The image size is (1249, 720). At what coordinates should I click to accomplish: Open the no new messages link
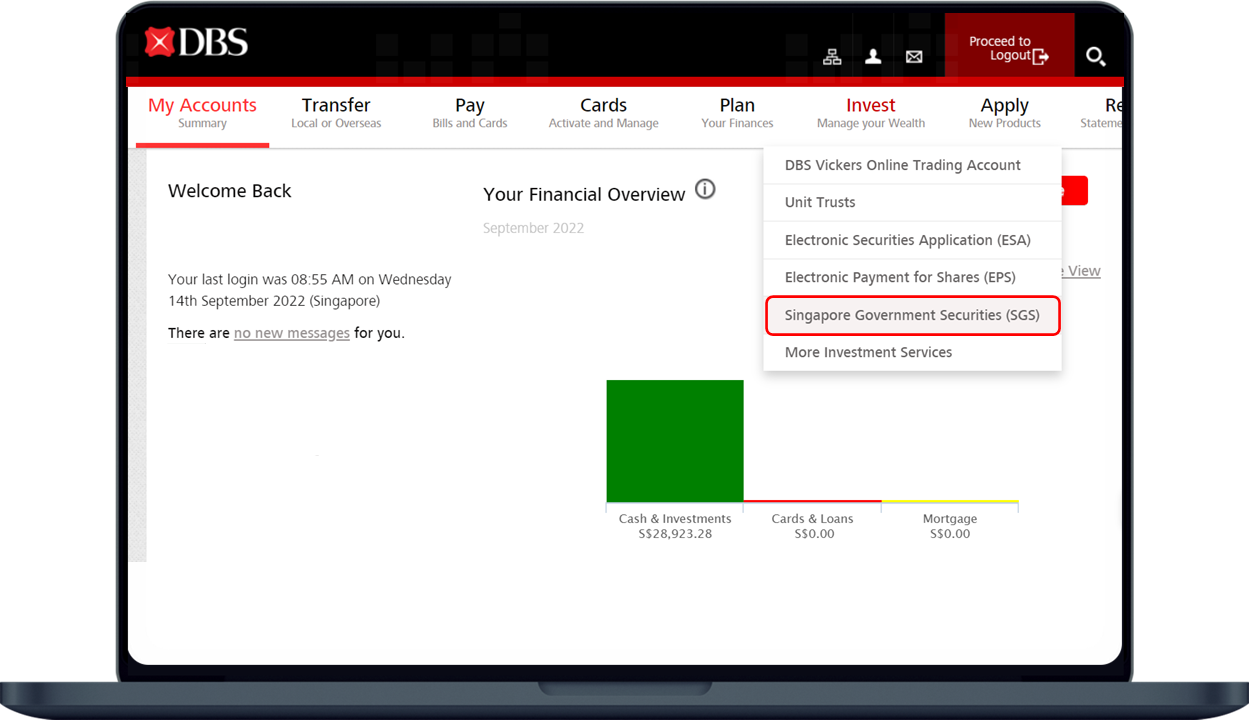[x=291, y=333]
